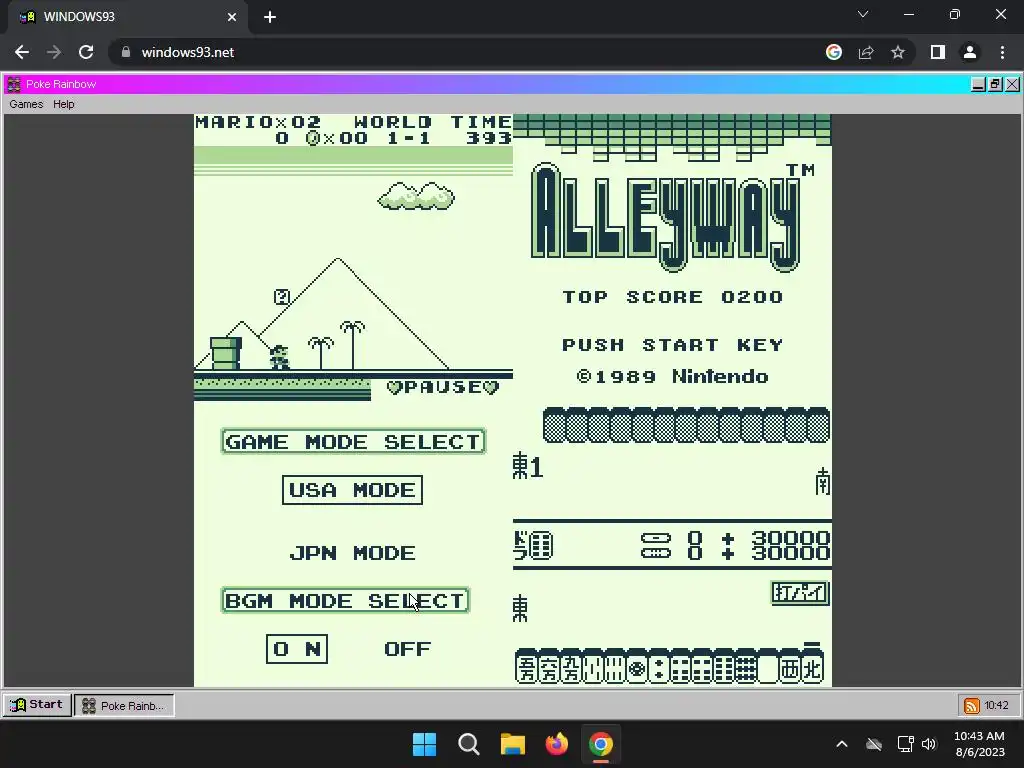Click the question mark block
The width and height of the screenshot is (1024, 768).
pyautogui.click(x=281, y=297)
